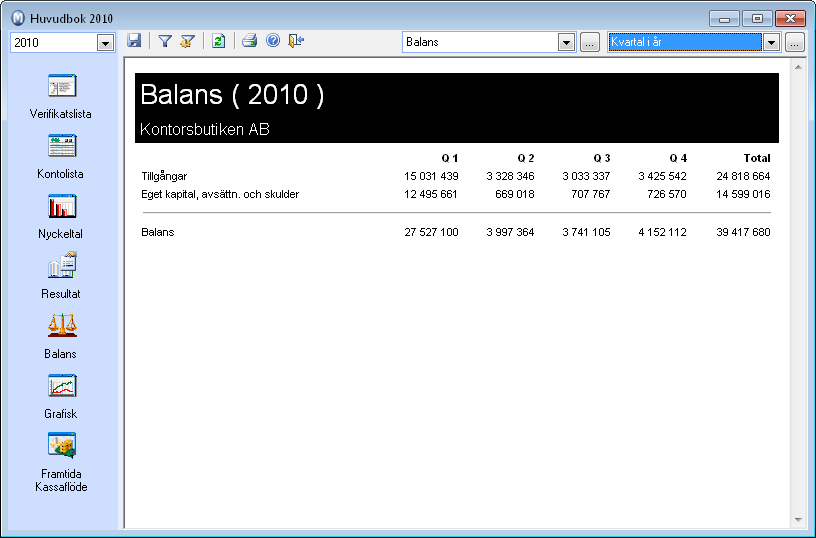The image size is (816, 538).
Task: Click the exit door icon
Action: click(296, 41)
